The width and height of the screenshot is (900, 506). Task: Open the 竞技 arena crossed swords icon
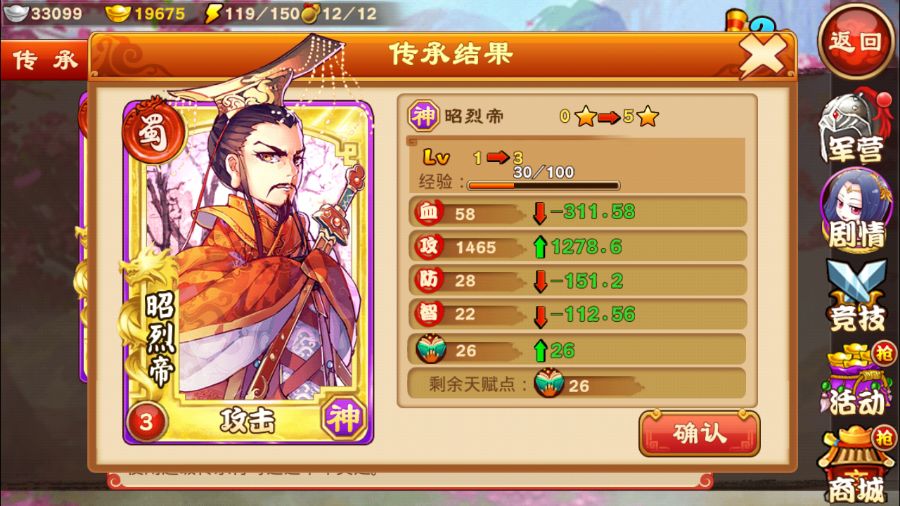pyautogui.click(x=855, y=295)
